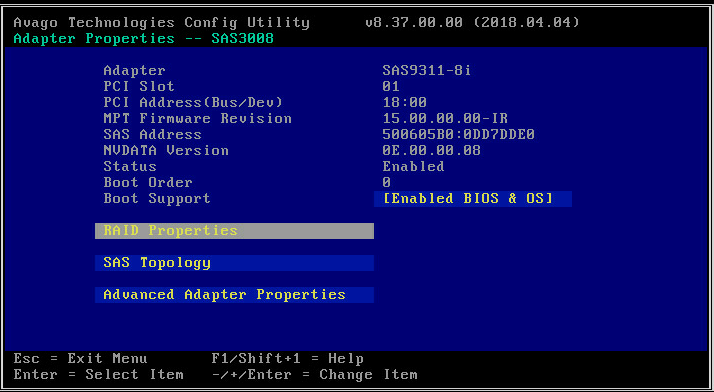The image size is (714, 392).
Task: Change the Enabled BIOS & OS boot support field
Action: pyautogui.click(x=473, y=199)
